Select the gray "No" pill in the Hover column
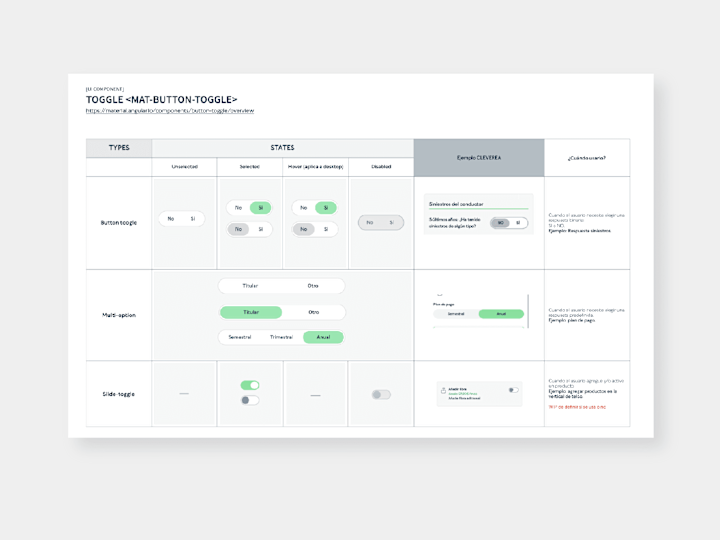The height and width of the screenshot is (540, 720). pos(304,229)
